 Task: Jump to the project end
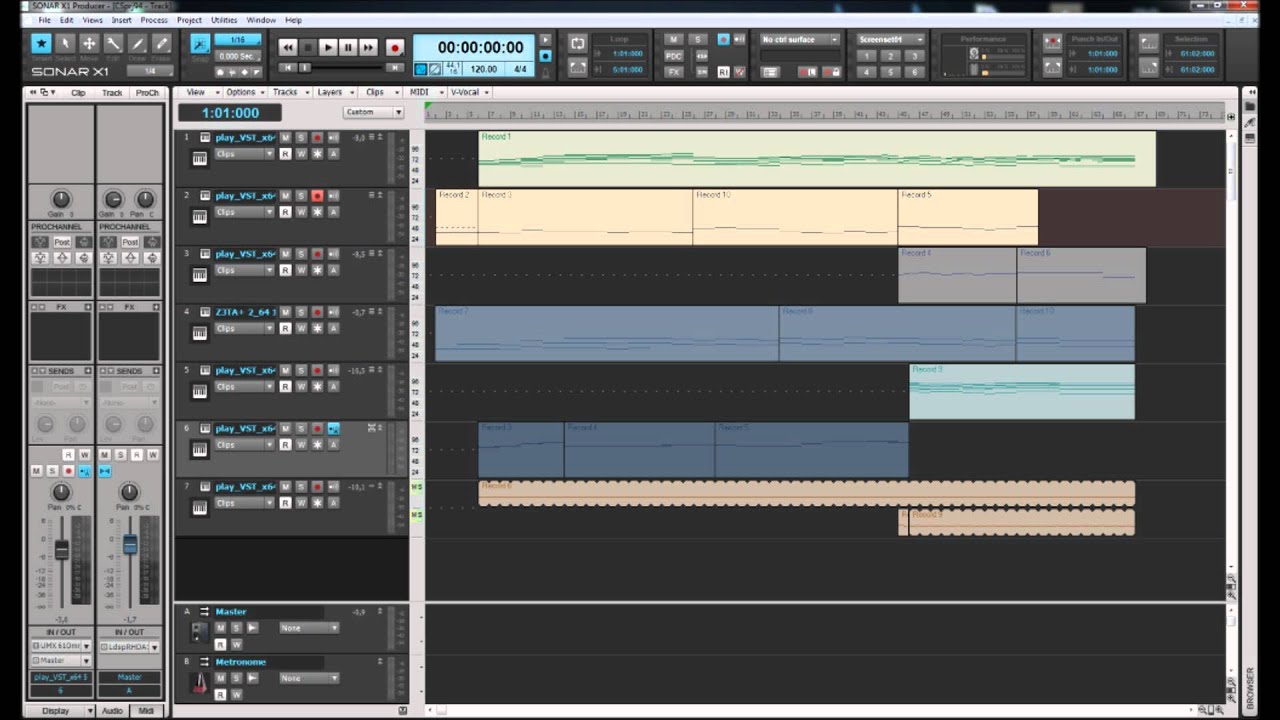(395, 67)
